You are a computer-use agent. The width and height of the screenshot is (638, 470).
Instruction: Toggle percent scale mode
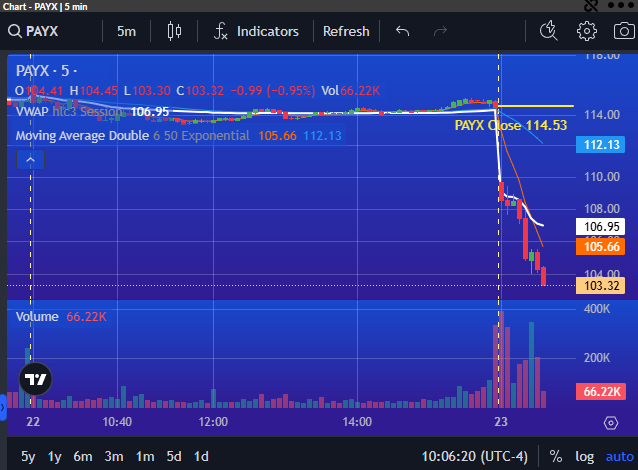(556, 457)
